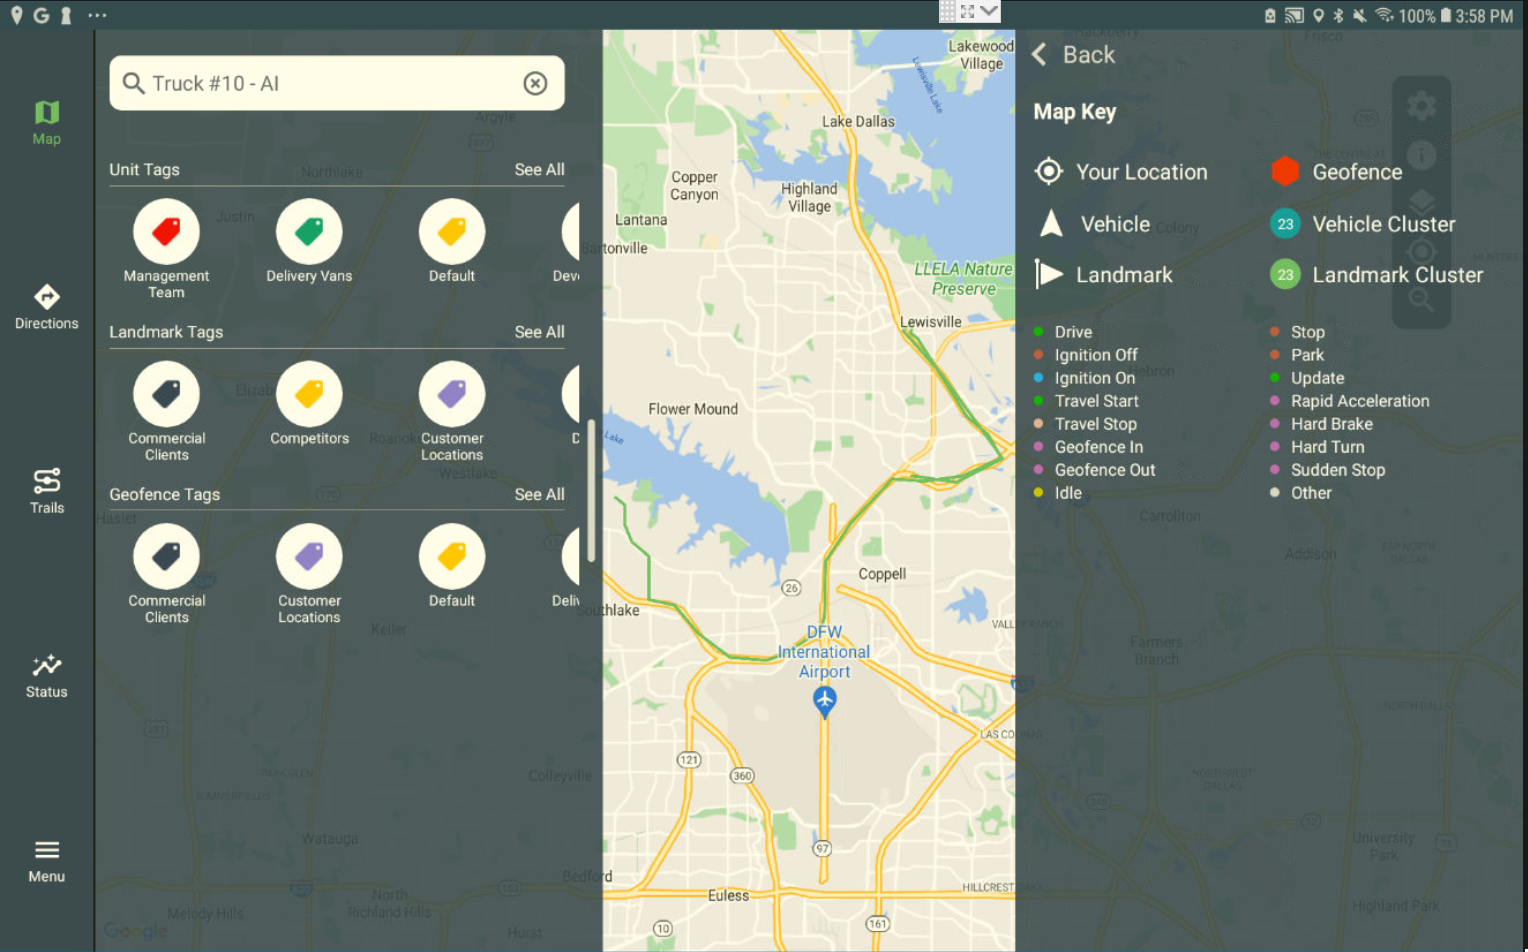Open the map layers icon
The width and height of the screenshot is (1528, 952).
1421,200
